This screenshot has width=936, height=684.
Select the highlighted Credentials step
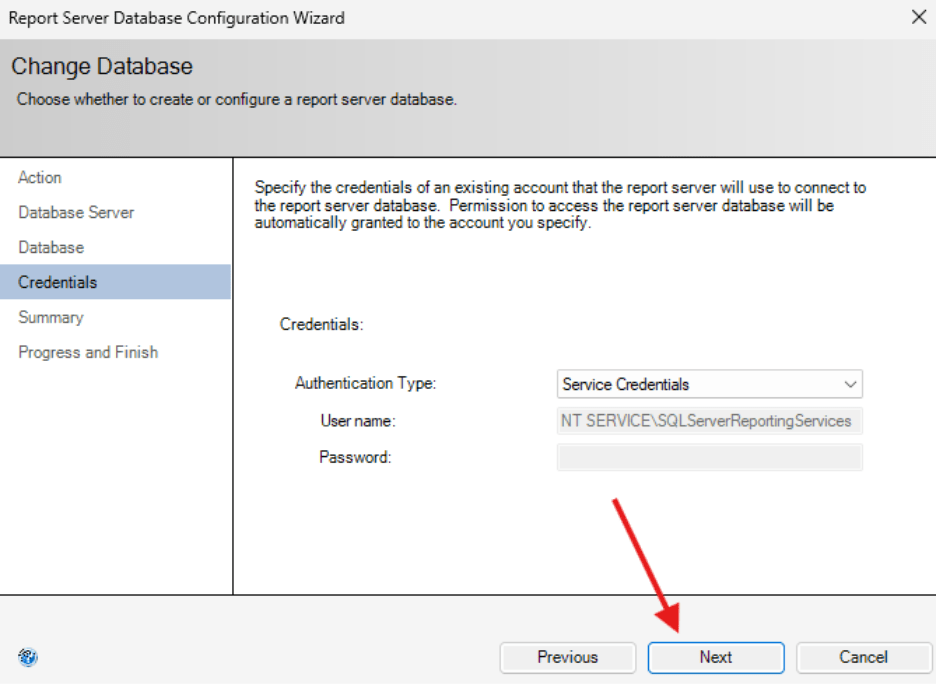(58, 282)
